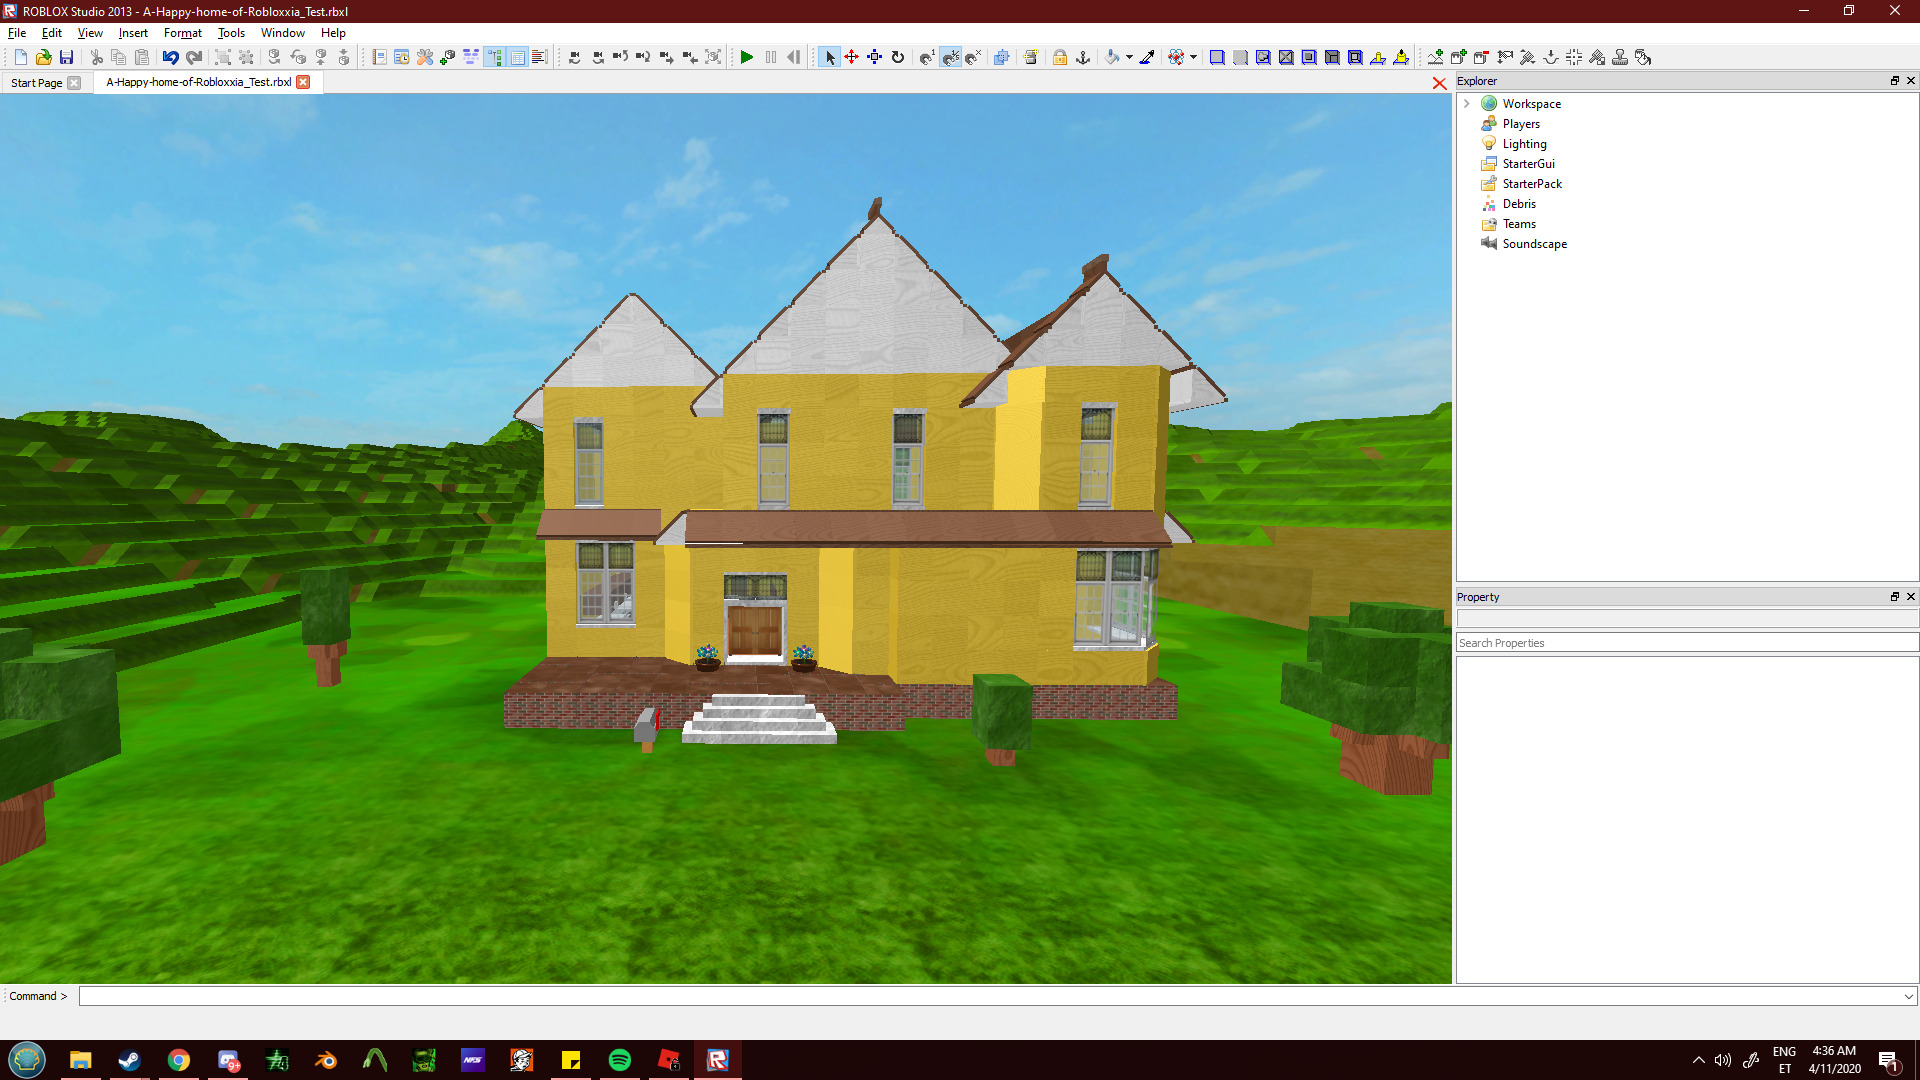
Task: Open a file with the folder icon
Action: 44,57
